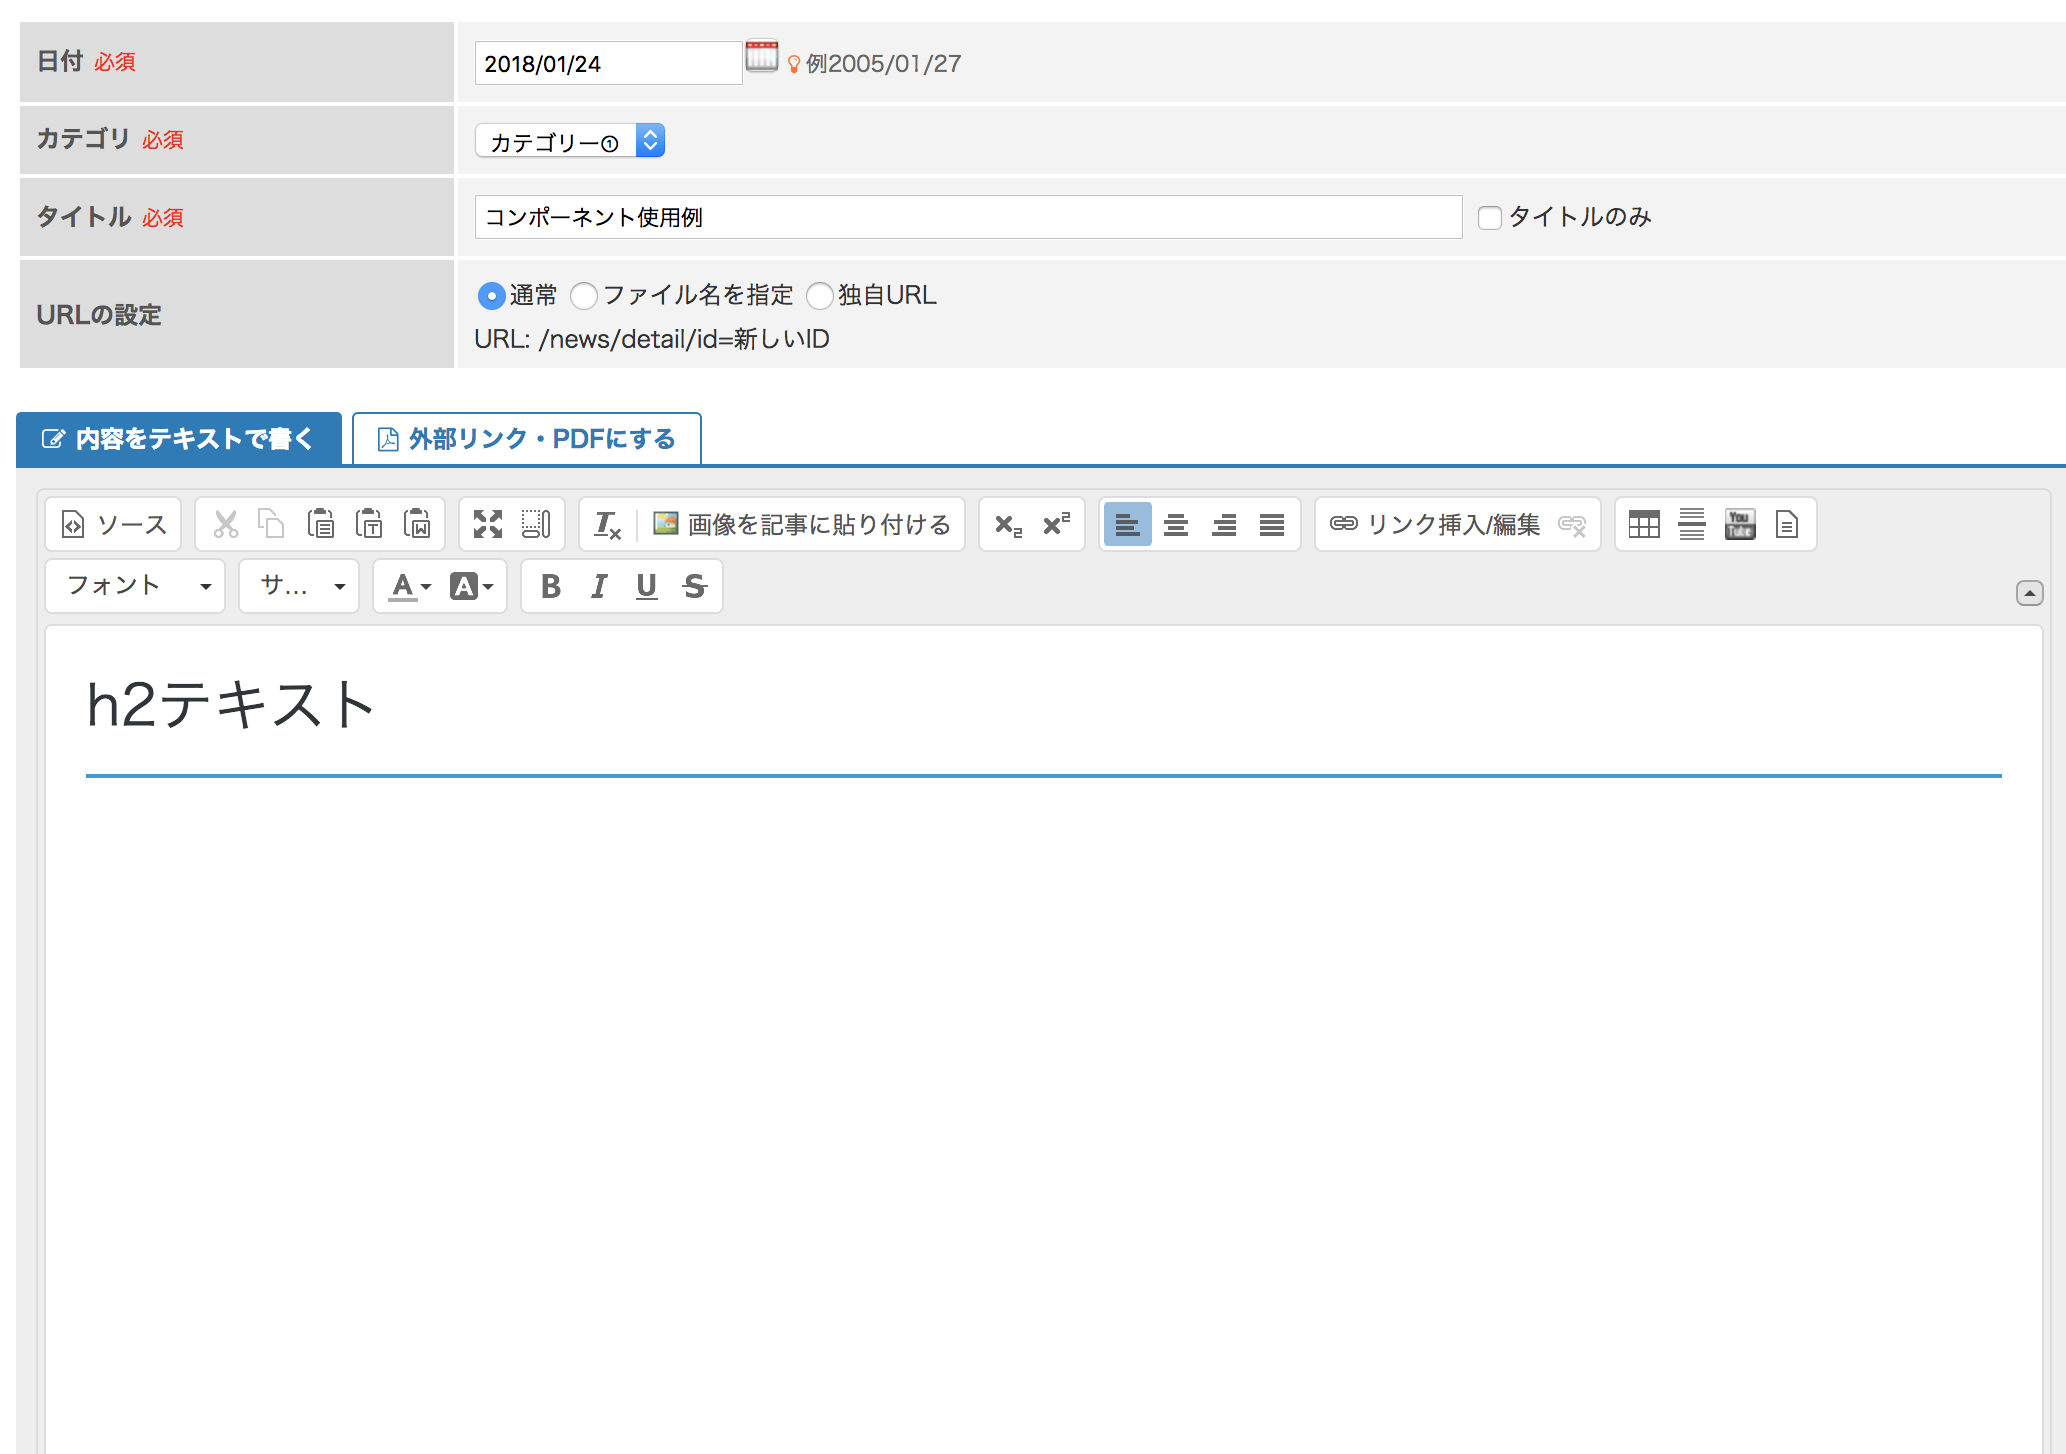
Task: Select the 独自URL radio option
Action: tap(820, 296)
